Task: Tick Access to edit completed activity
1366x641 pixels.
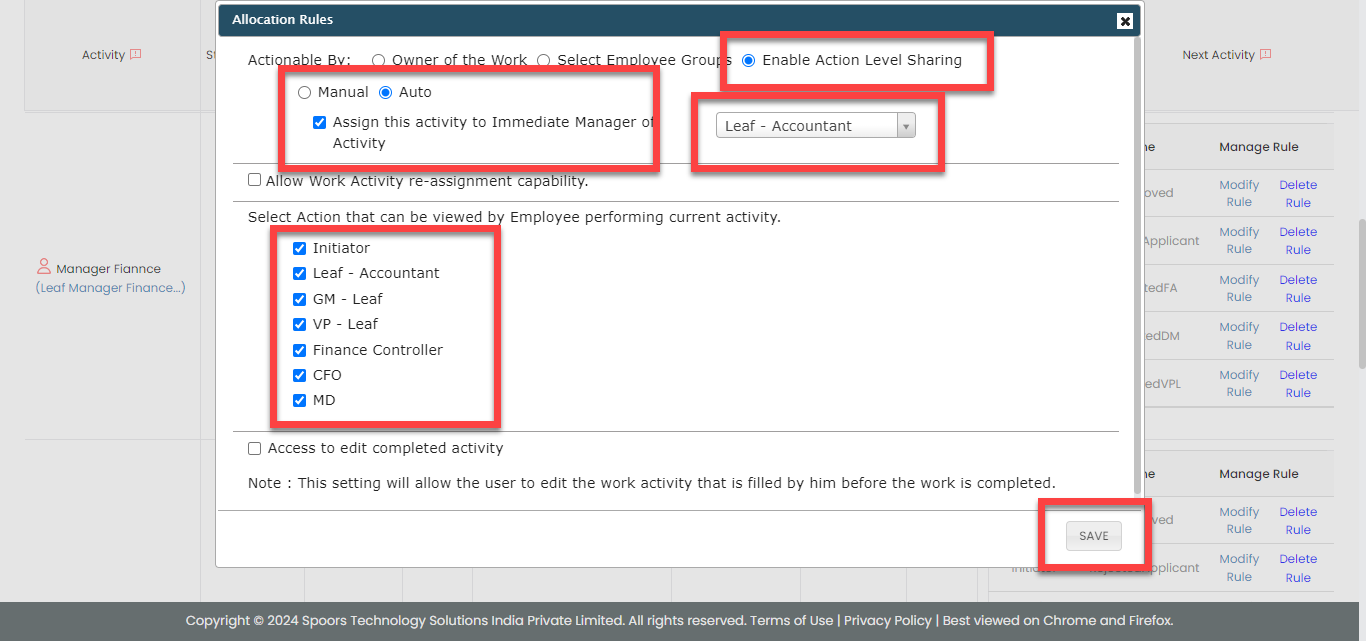Action: [x=255, y=448]
